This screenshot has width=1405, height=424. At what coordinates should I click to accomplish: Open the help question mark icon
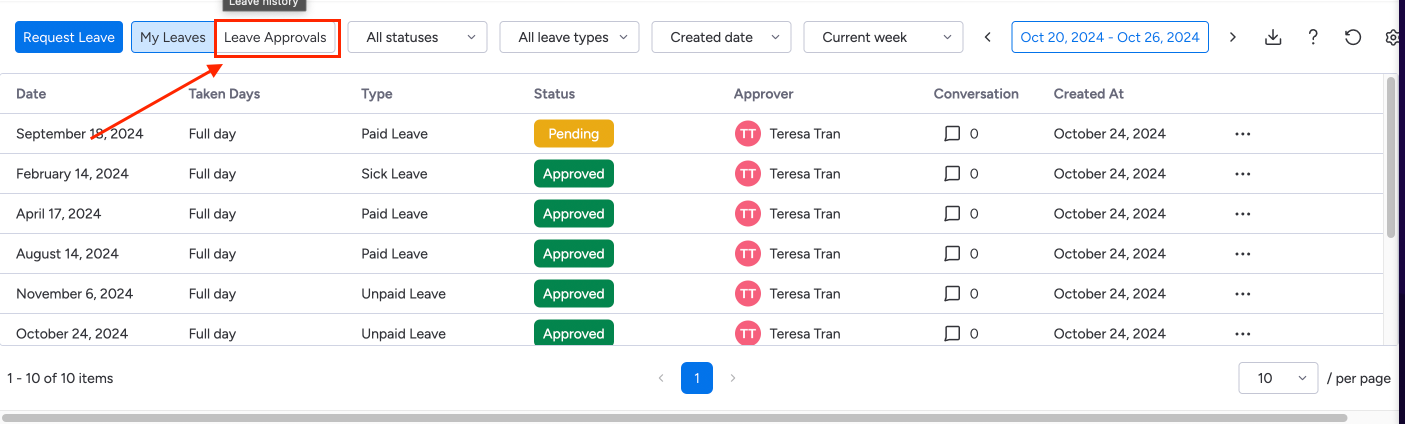point(1313,37)
